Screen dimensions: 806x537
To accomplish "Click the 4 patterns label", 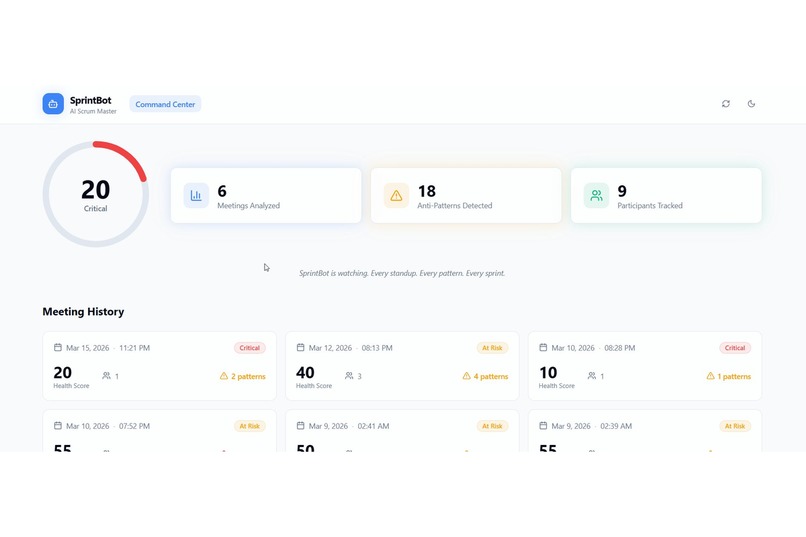I will pyautogui.click(x=491, y=376).
